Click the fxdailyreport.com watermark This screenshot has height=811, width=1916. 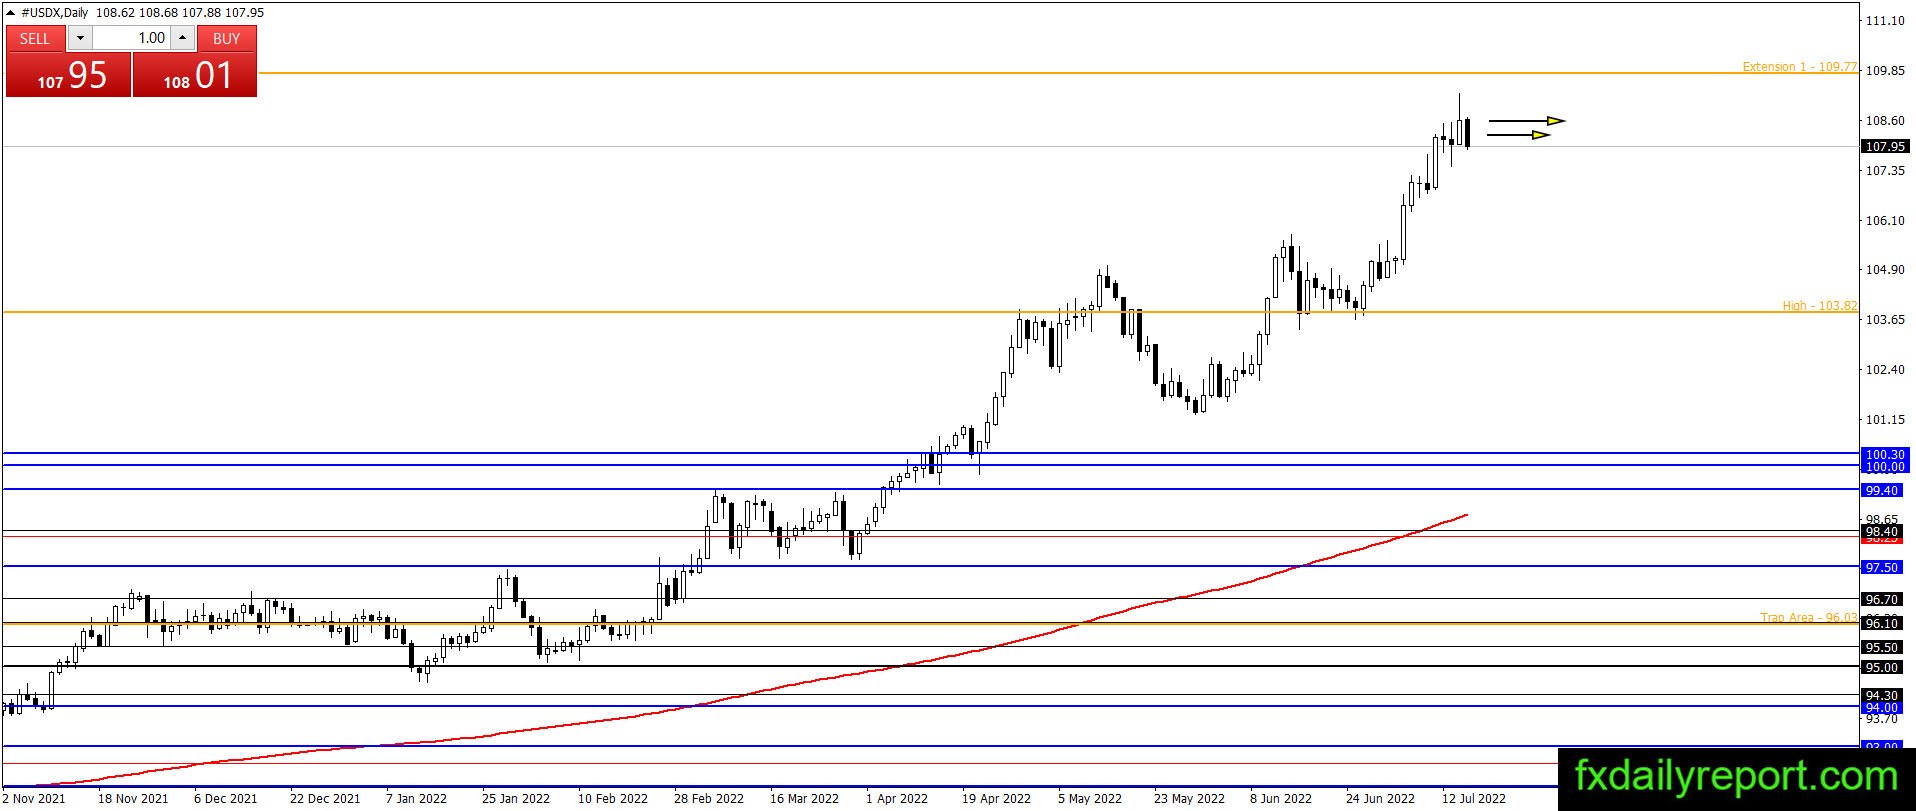coord(1736,776)
